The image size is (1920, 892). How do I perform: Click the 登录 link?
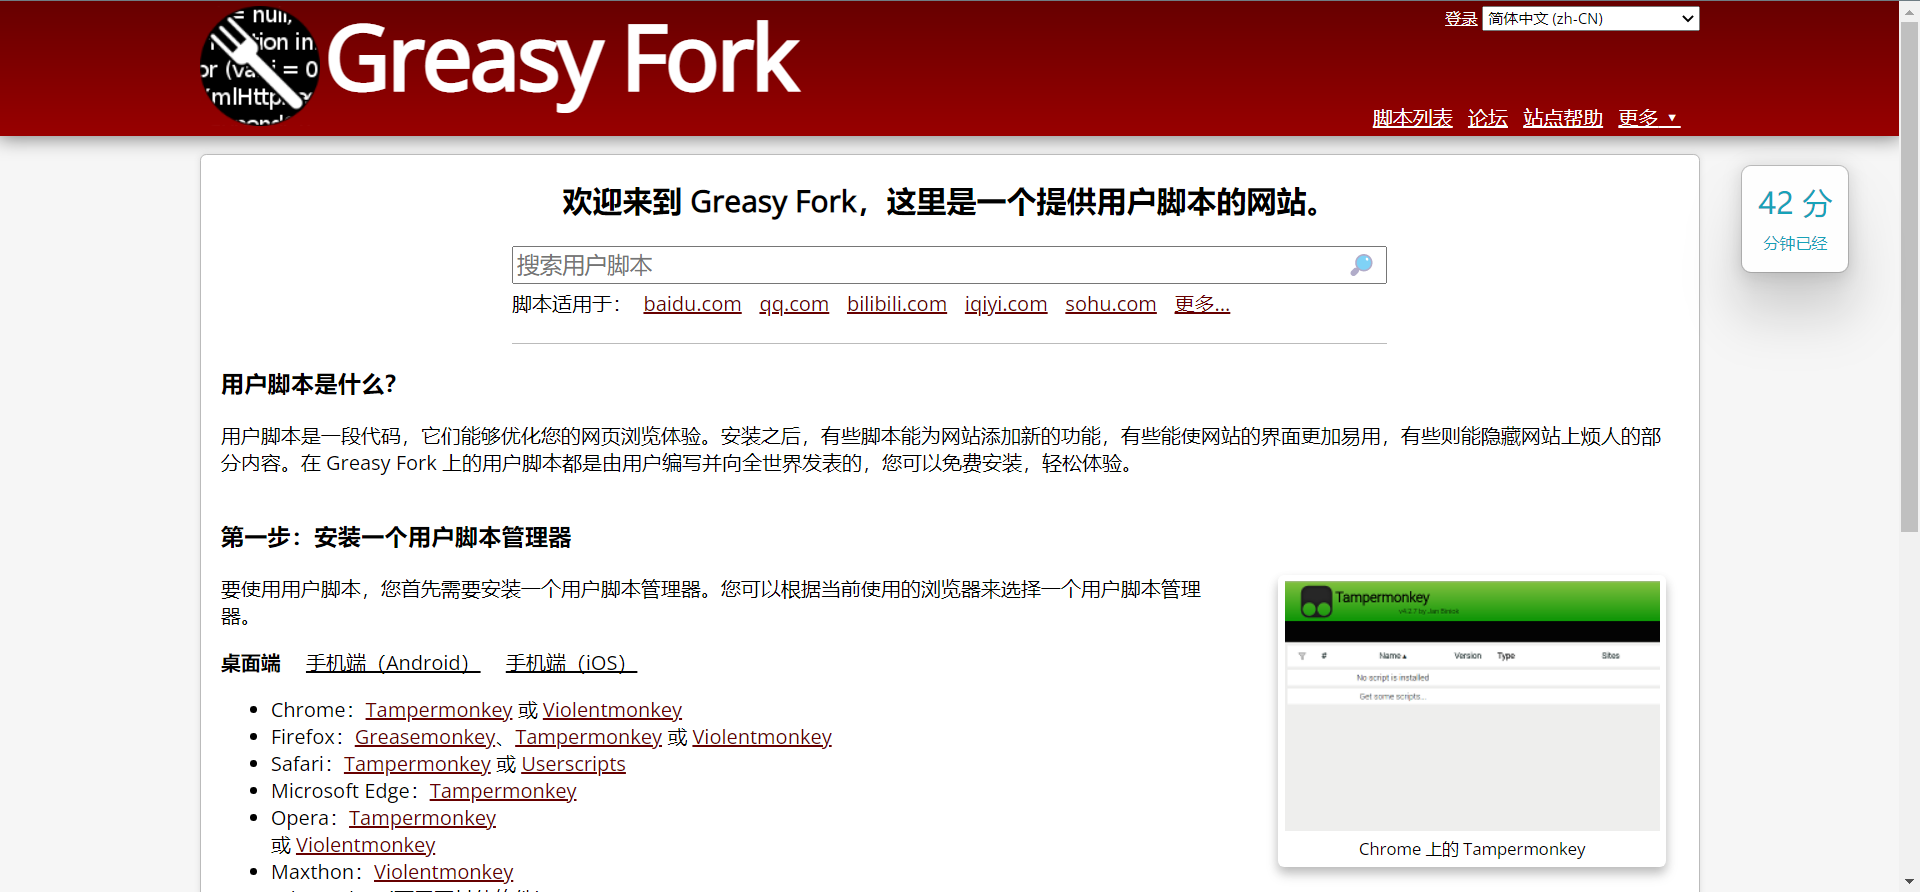click(1460, 19)
